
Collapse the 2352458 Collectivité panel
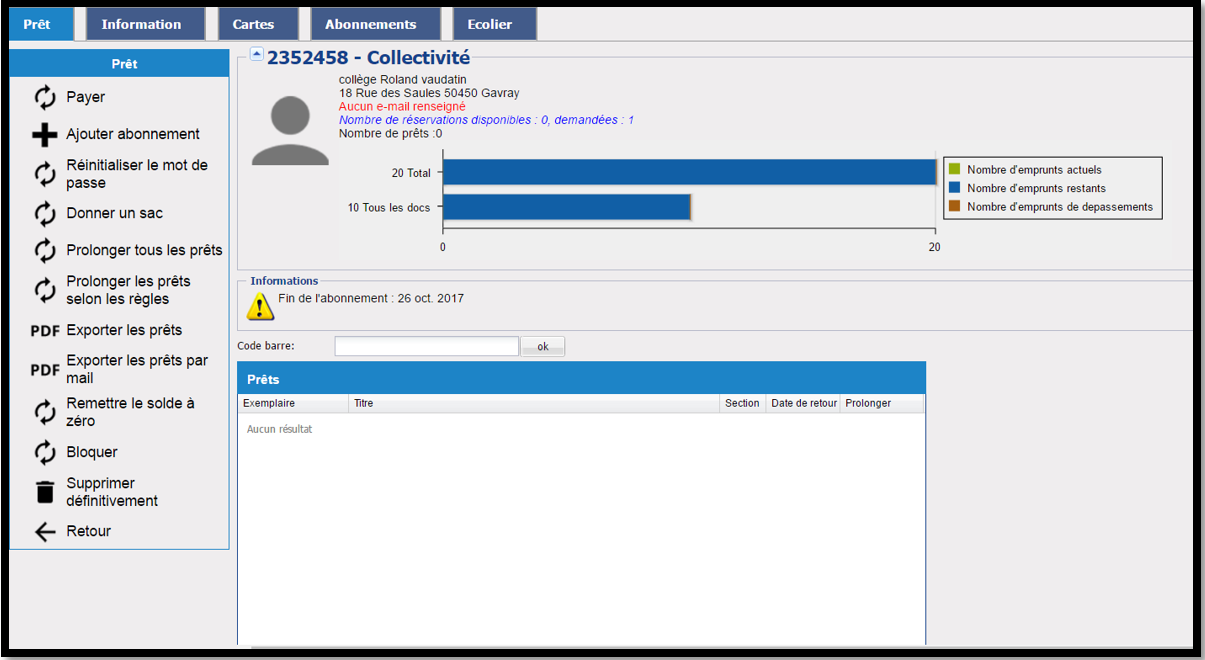(x=257, y=55)
